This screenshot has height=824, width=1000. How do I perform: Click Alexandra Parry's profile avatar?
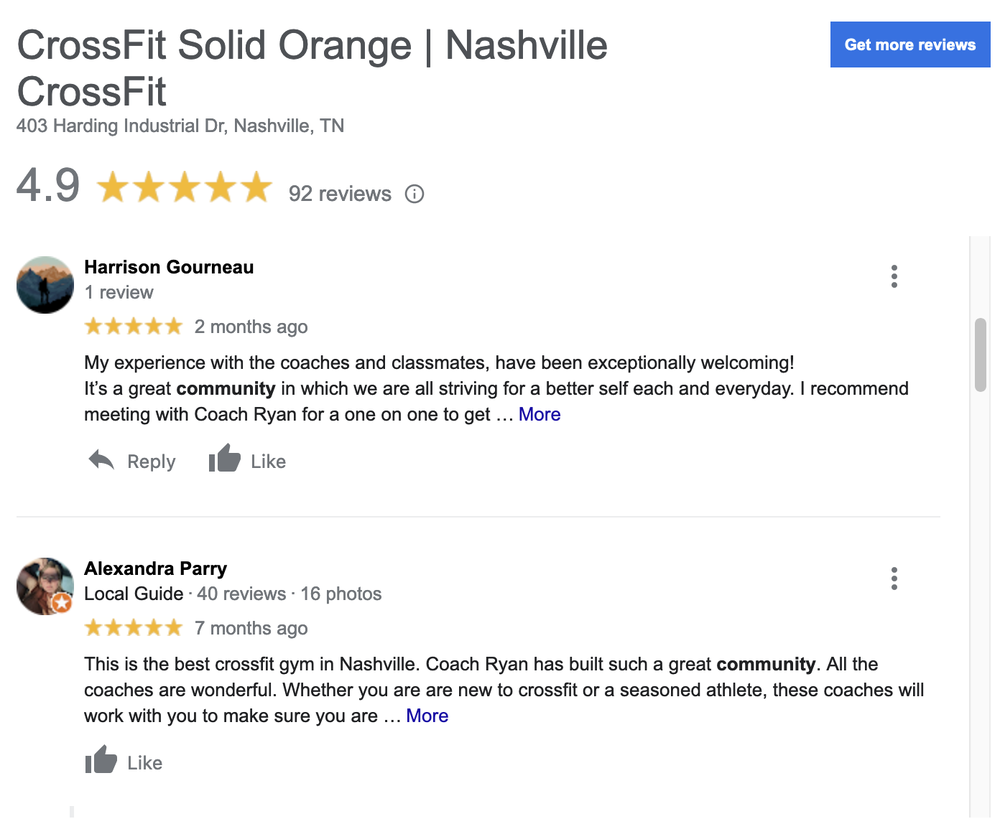[x=45, y=586]
